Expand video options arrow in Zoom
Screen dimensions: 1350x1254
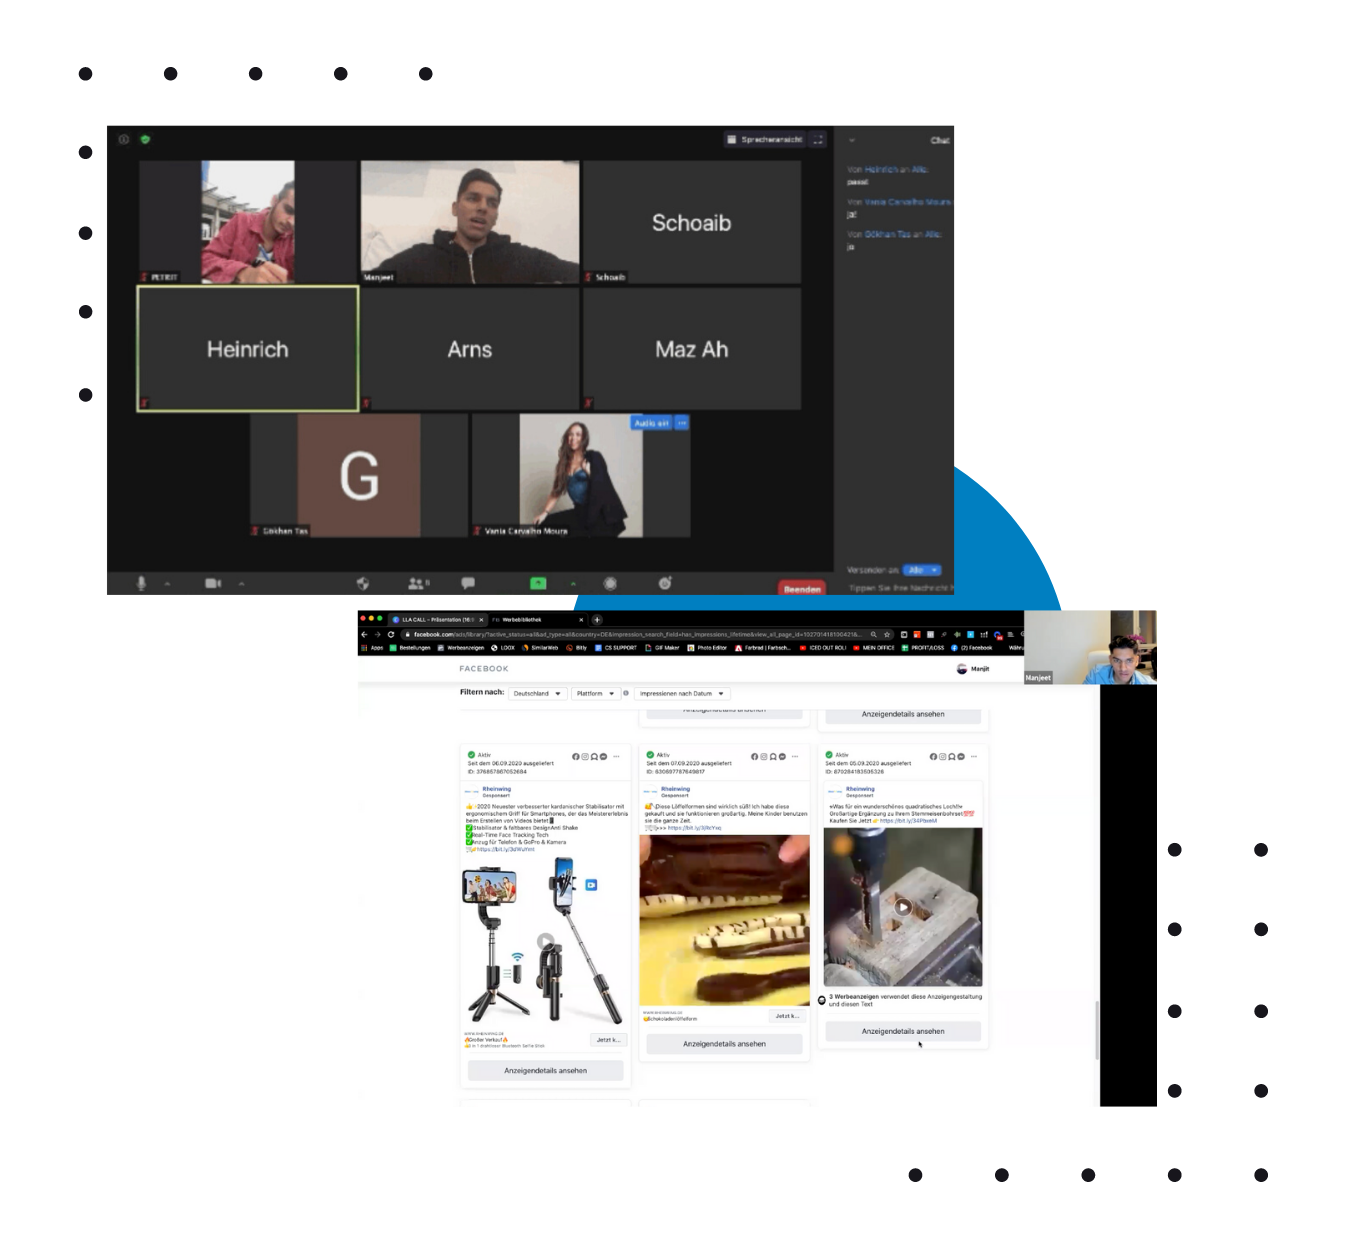tap(241, 583)
